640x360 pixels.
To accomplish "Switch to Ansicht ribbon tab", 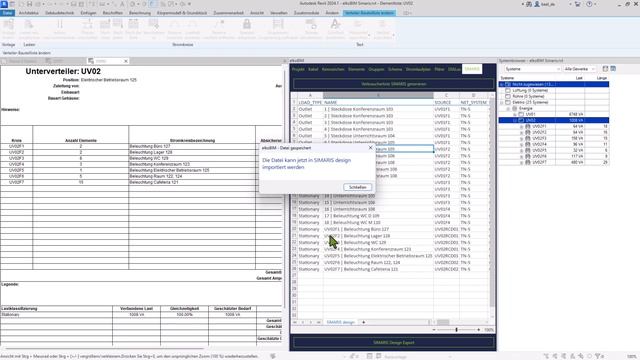I will tap(257, 13).
